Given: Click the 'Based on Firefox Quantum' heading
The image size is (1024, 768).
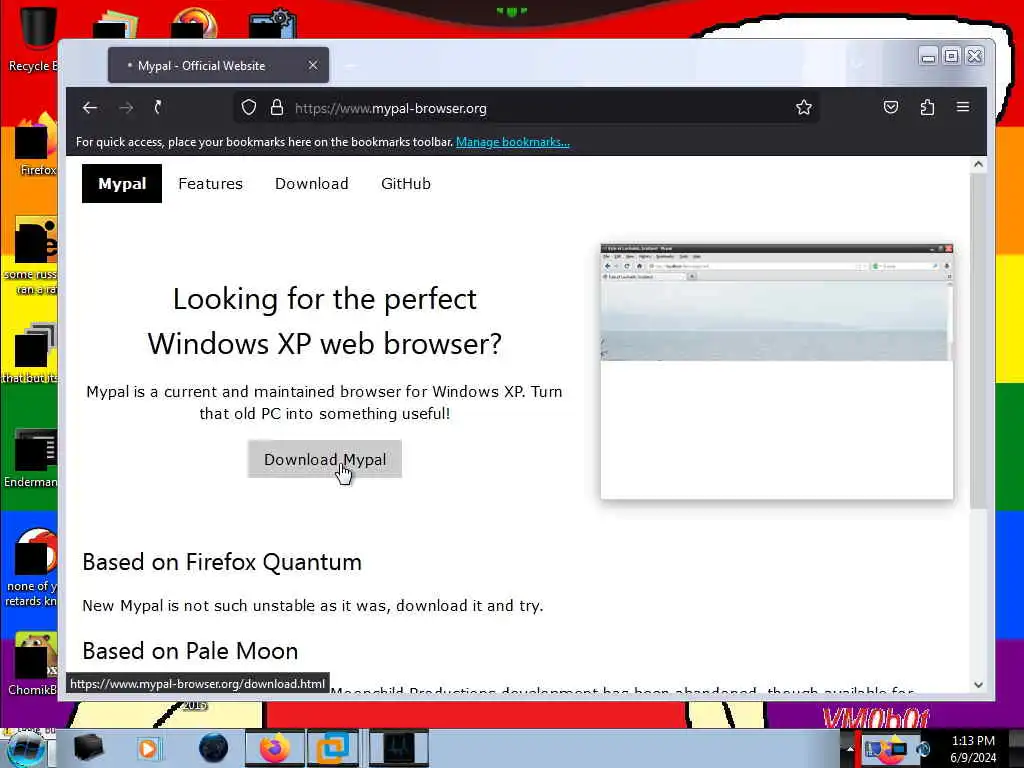Looking at the screenshot, I should click(x=222, y=562).
